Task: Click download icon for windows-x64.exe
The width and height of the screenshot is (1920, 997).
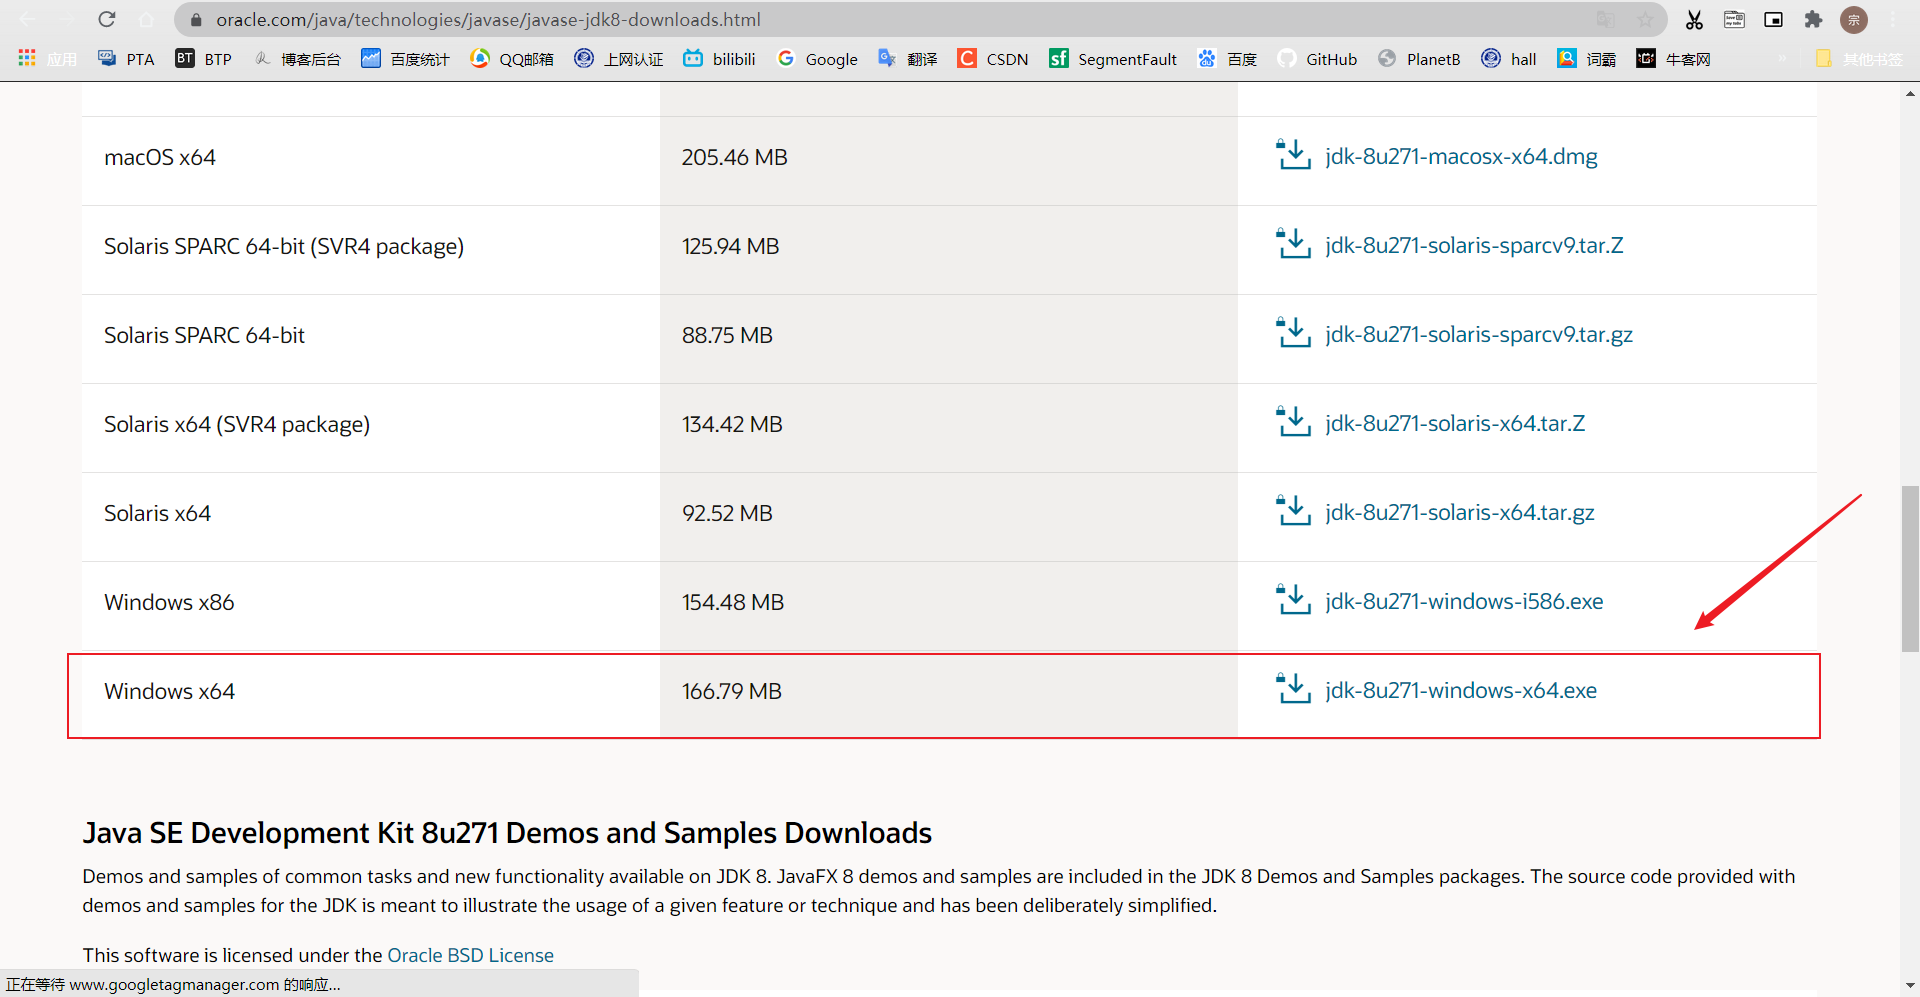Action: point(1293,689)
